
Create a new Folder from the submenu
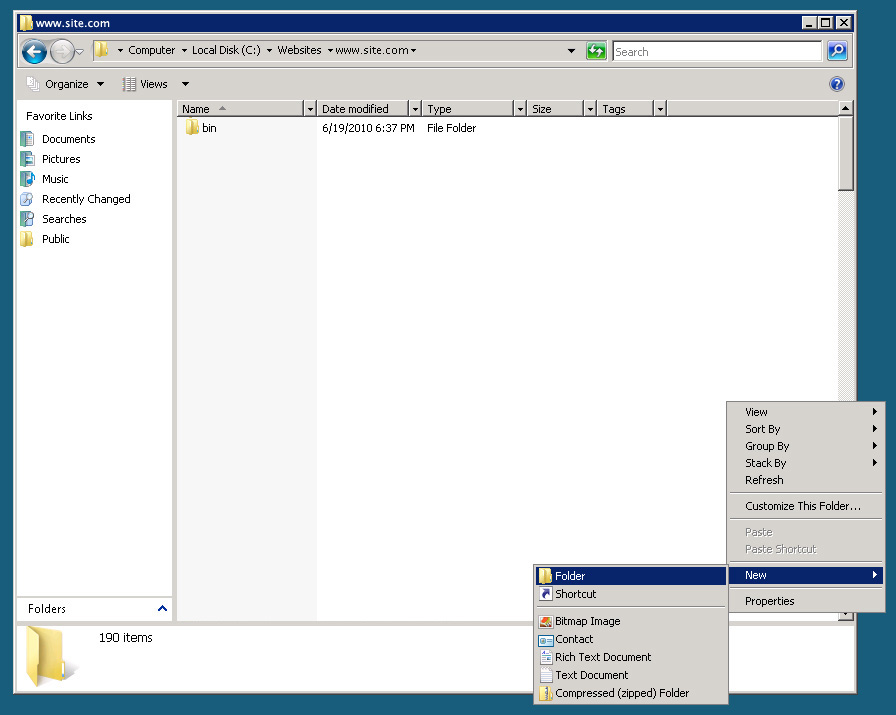631,576
